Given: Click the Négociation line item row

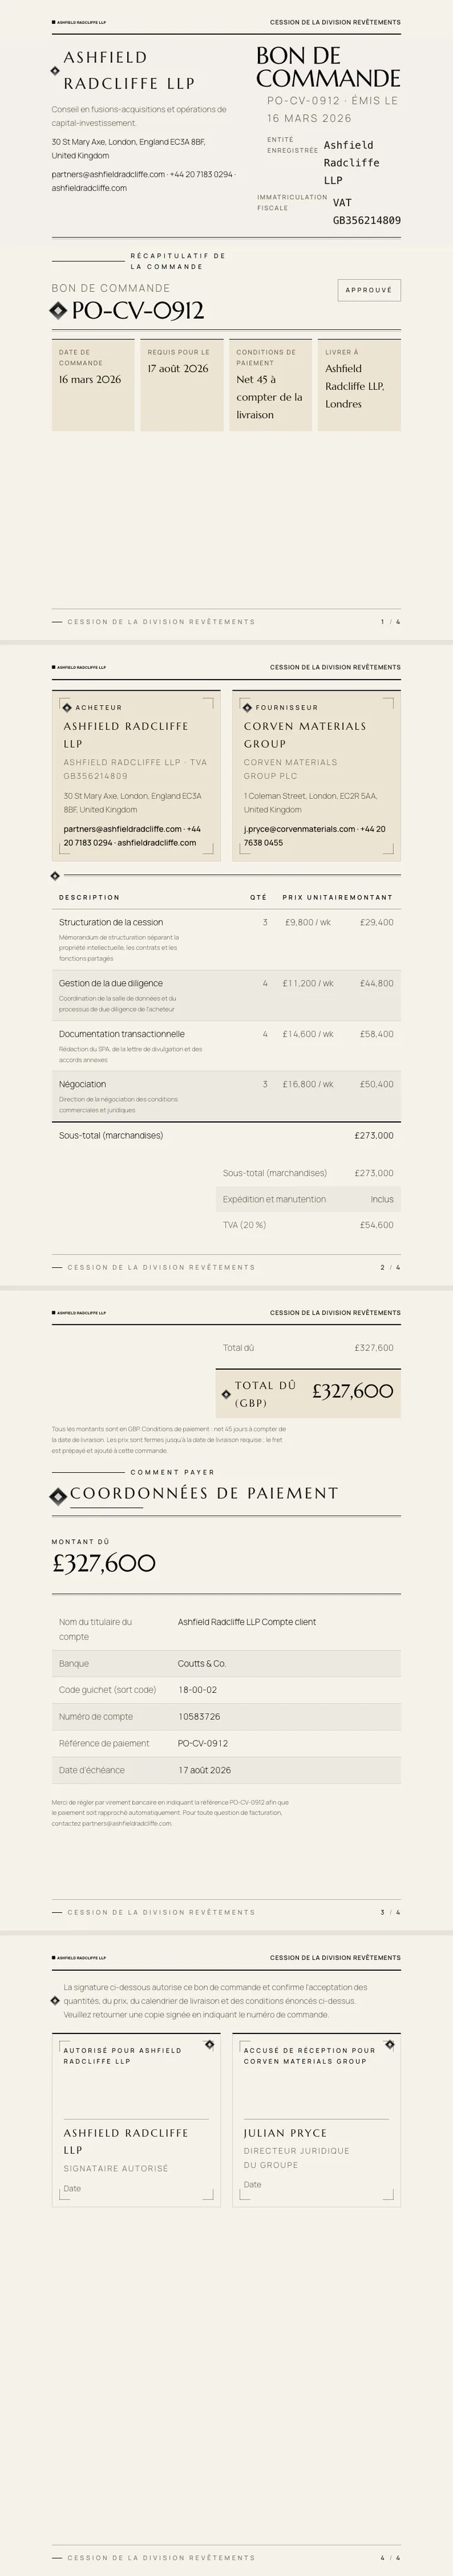Looking at the screenshot, I should pyautogui.click(x=226, y=1096).
